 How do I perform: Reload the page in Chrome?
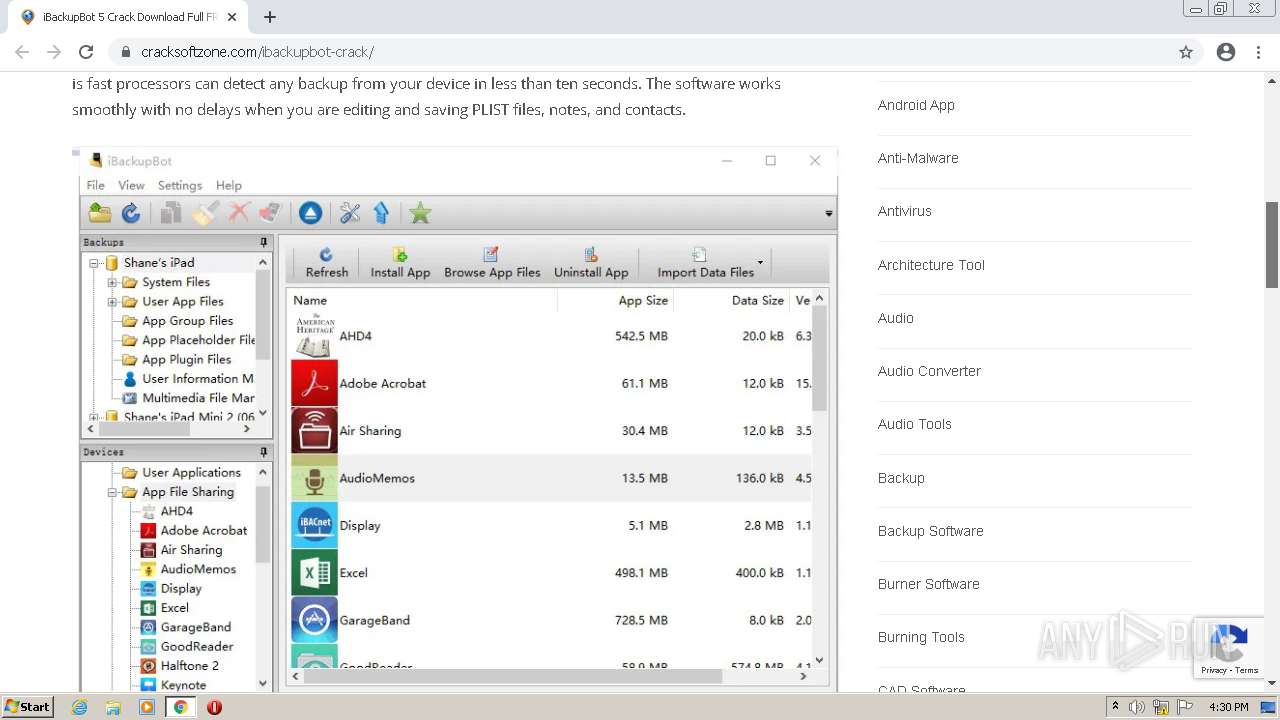tap(86, 52)
